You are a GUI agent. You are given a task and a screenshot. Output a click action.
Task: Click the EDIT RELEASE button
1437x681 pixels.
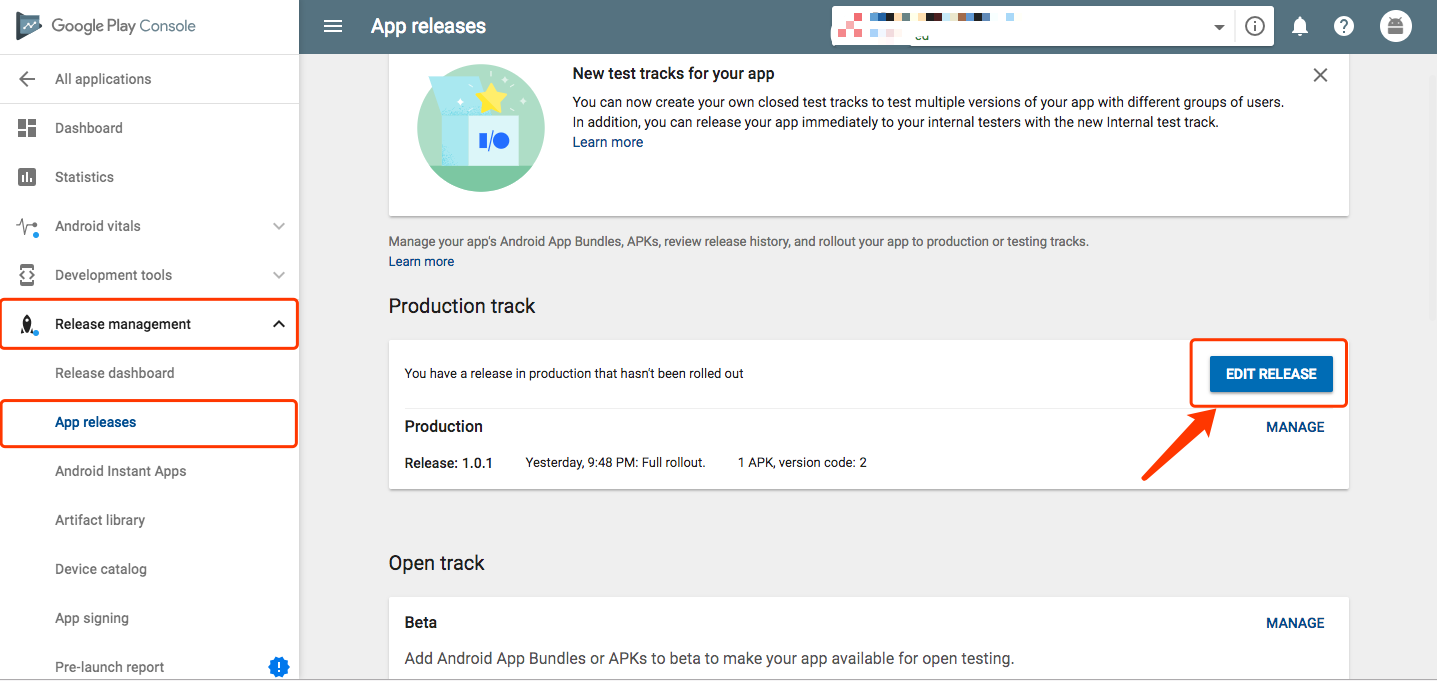[1271, 374]
